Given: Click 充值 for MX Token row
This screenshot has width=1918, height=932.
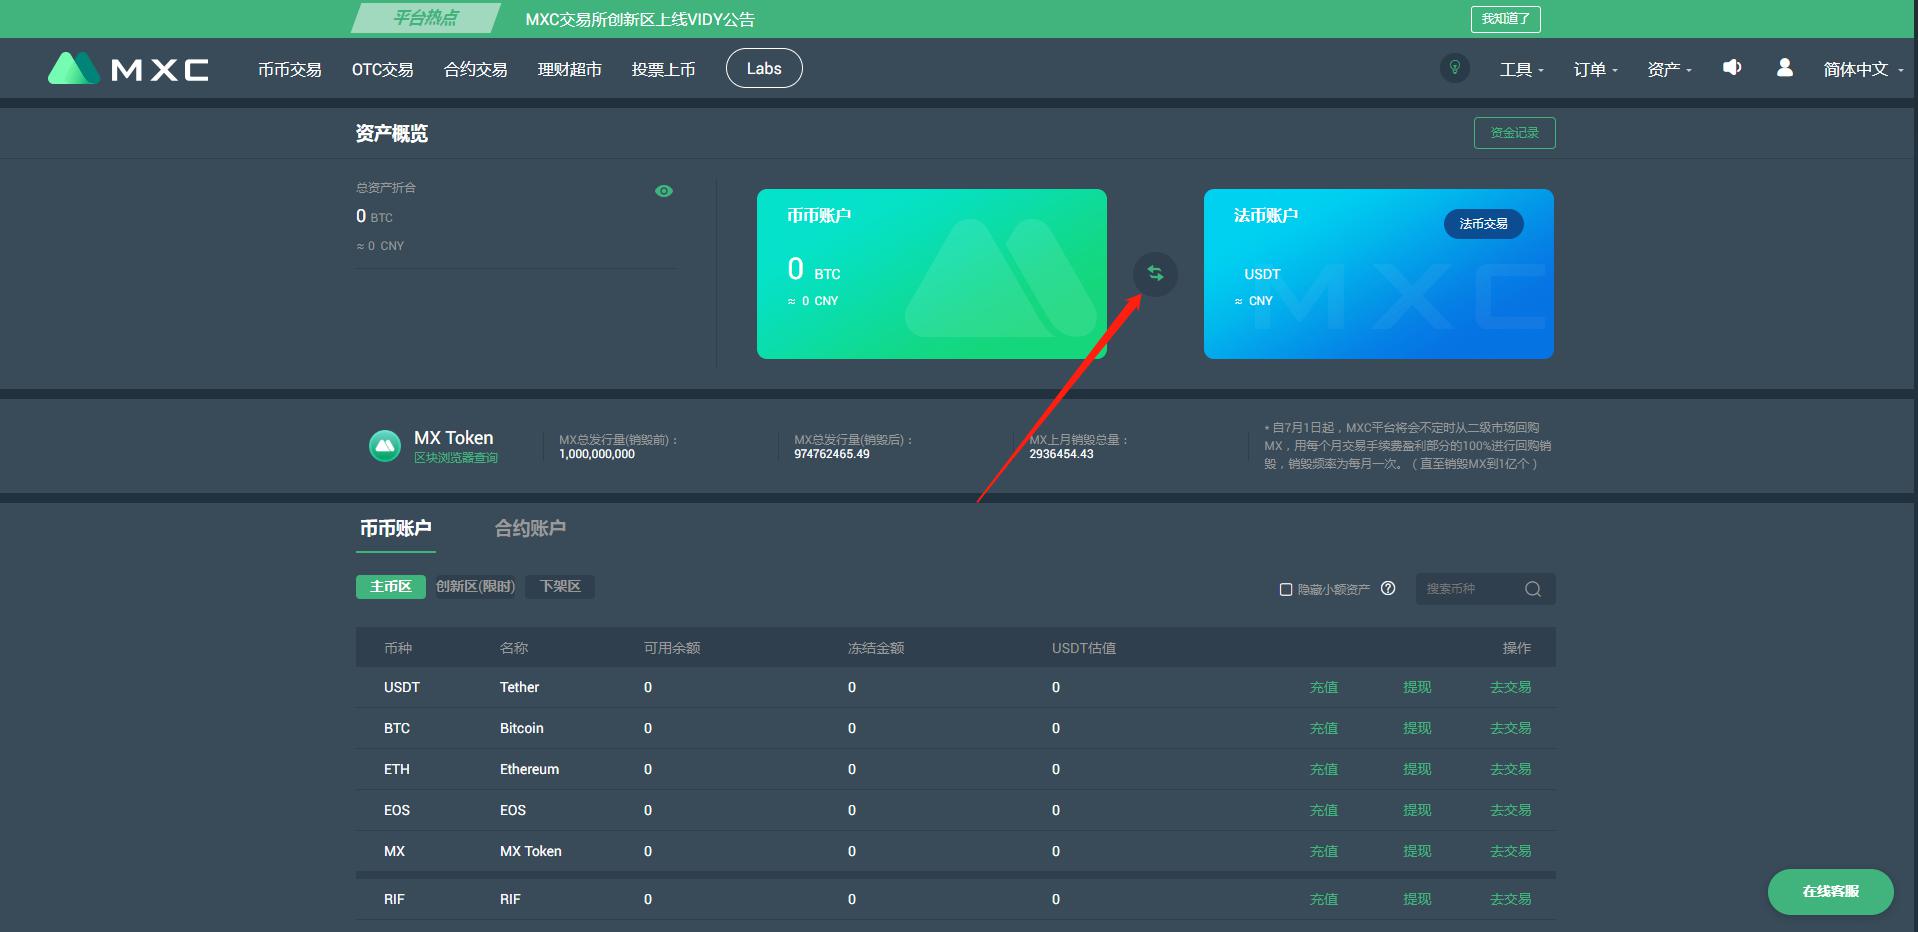Looking at the screenshot, I should click(1324, 851).
